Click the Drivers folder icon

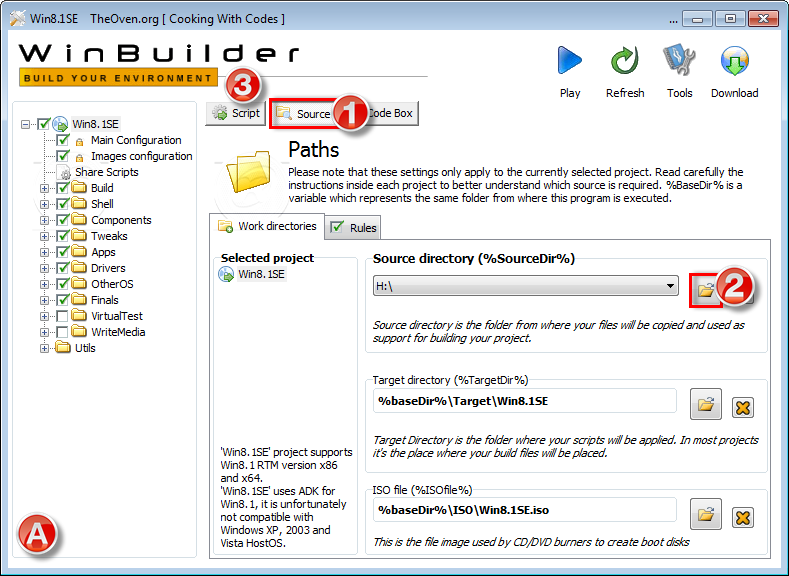click(78, 268)
